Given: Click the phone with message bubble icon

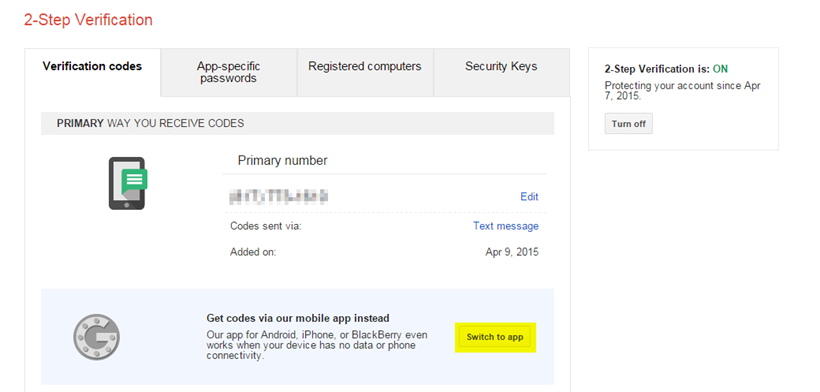Looking at the screenshot, I should [128, 183].
